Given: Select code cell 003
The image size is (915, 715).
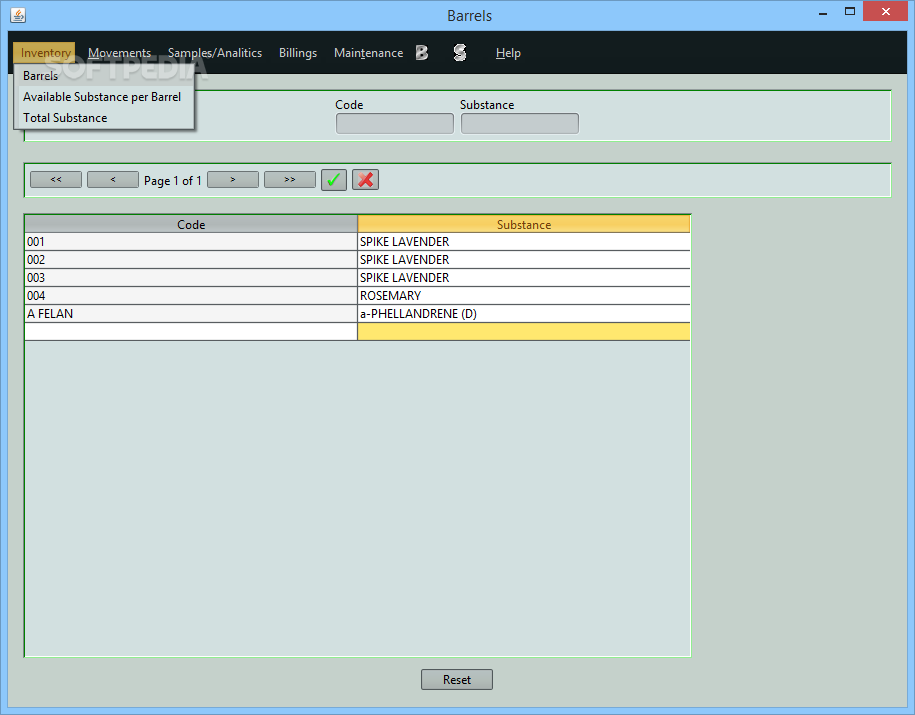Looking at the screenshot, I should pos(191,278).
